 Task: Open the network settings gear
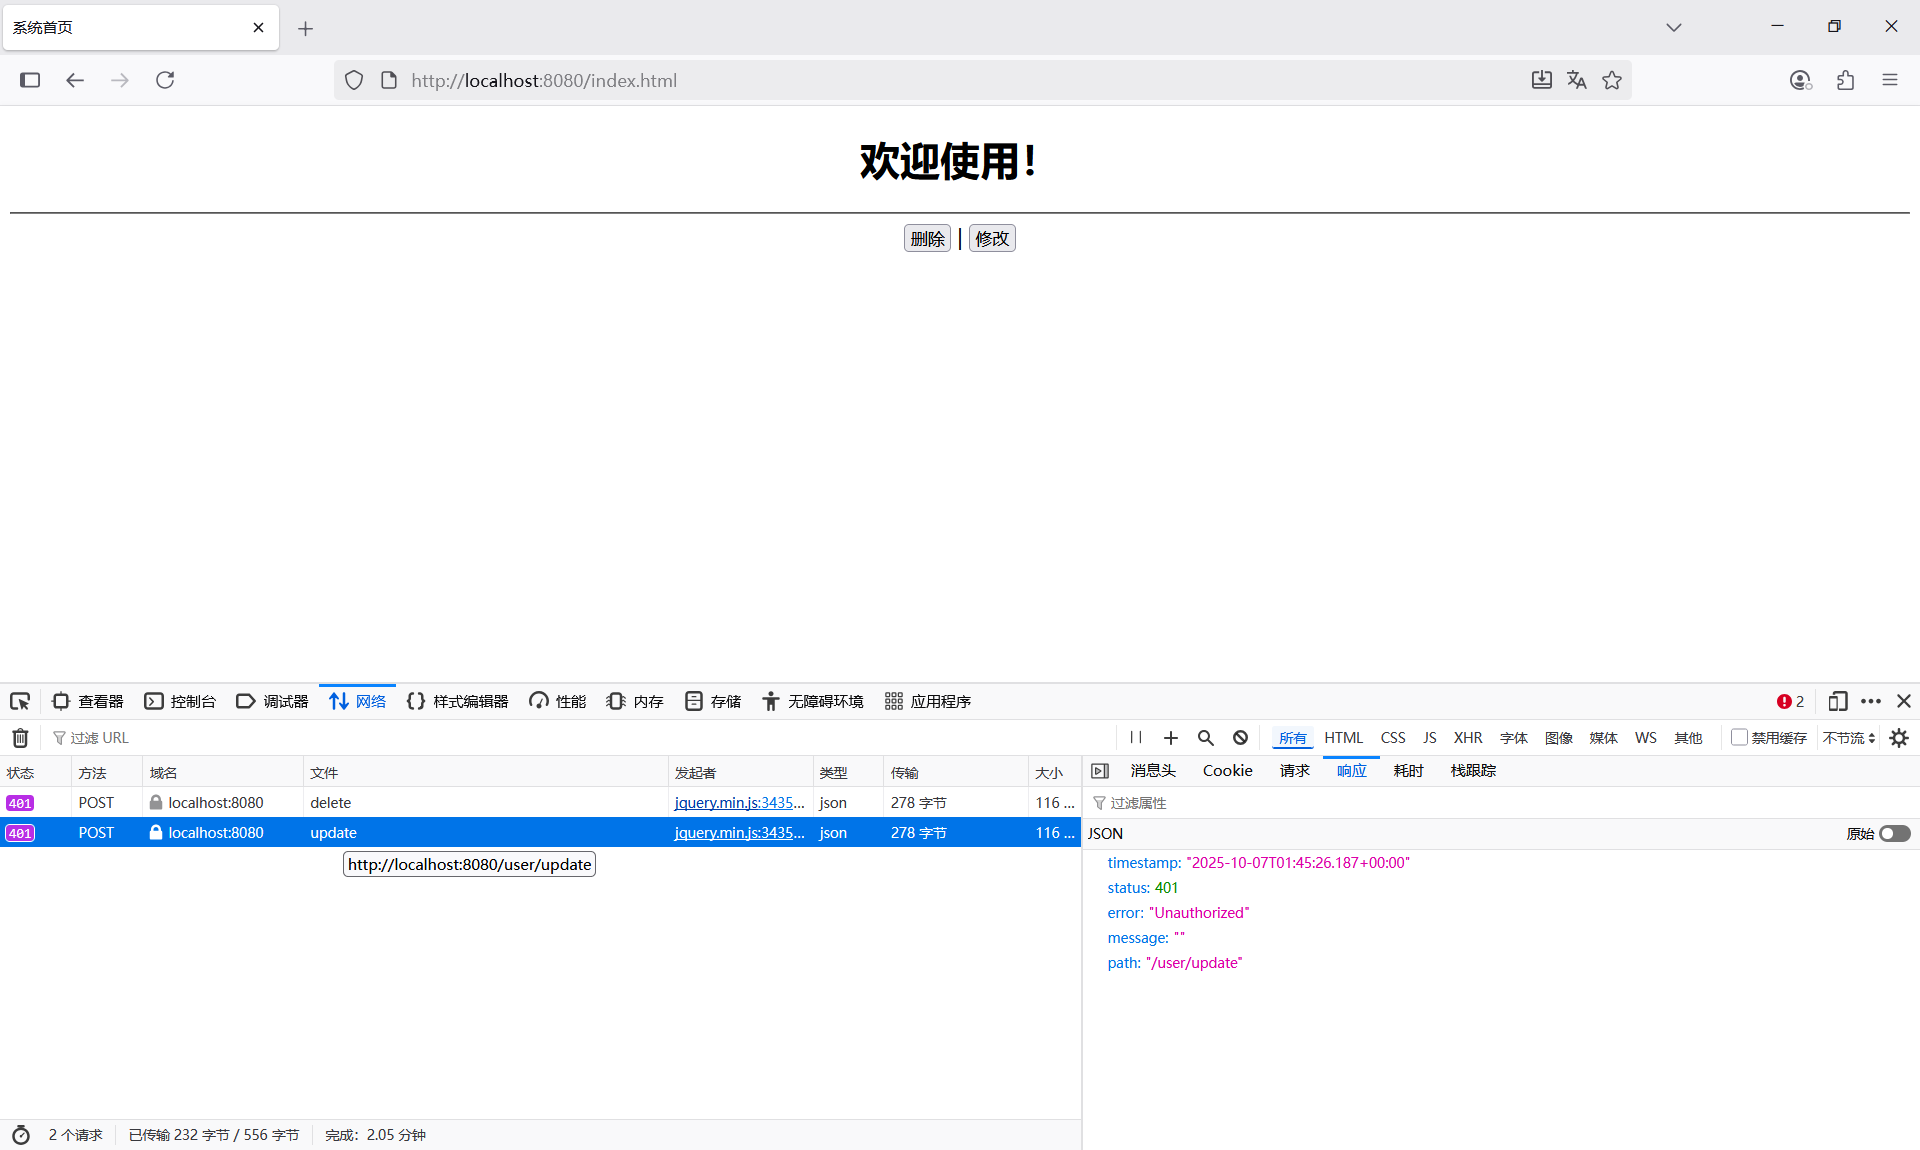(x=1898, y=737)
